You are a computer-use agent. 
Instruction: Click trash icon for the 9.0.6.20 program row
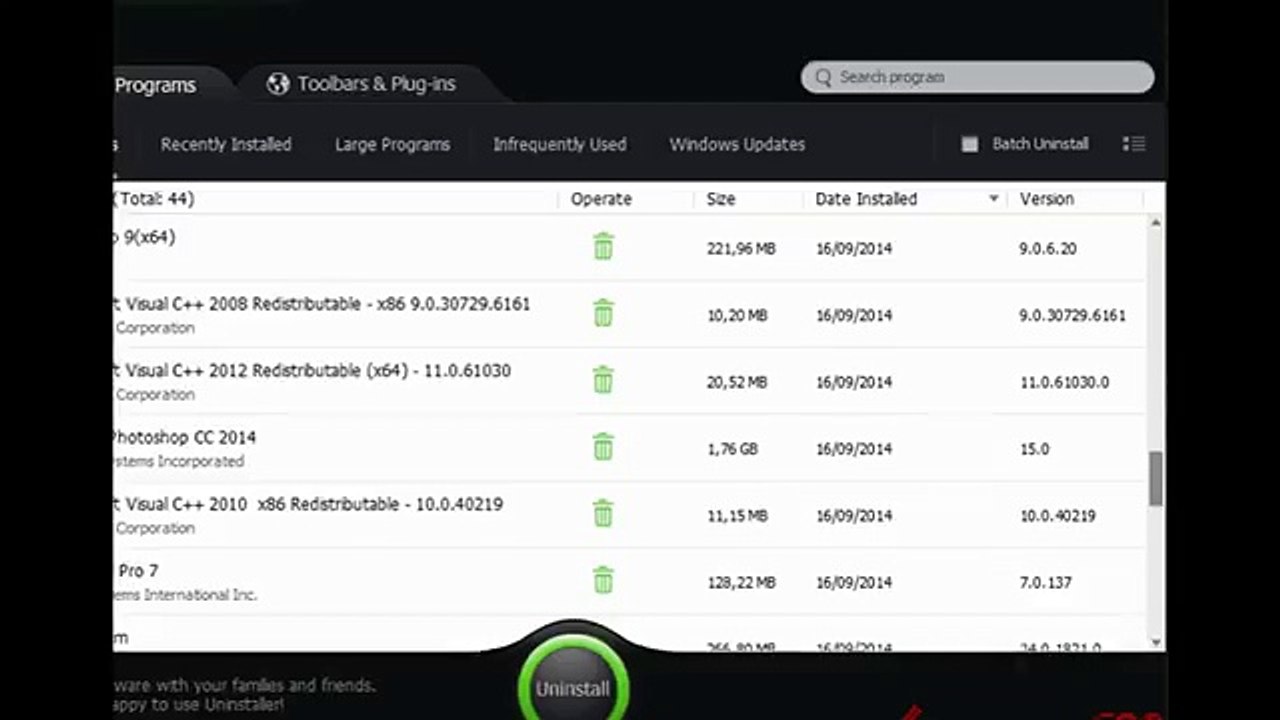[603, 247]
